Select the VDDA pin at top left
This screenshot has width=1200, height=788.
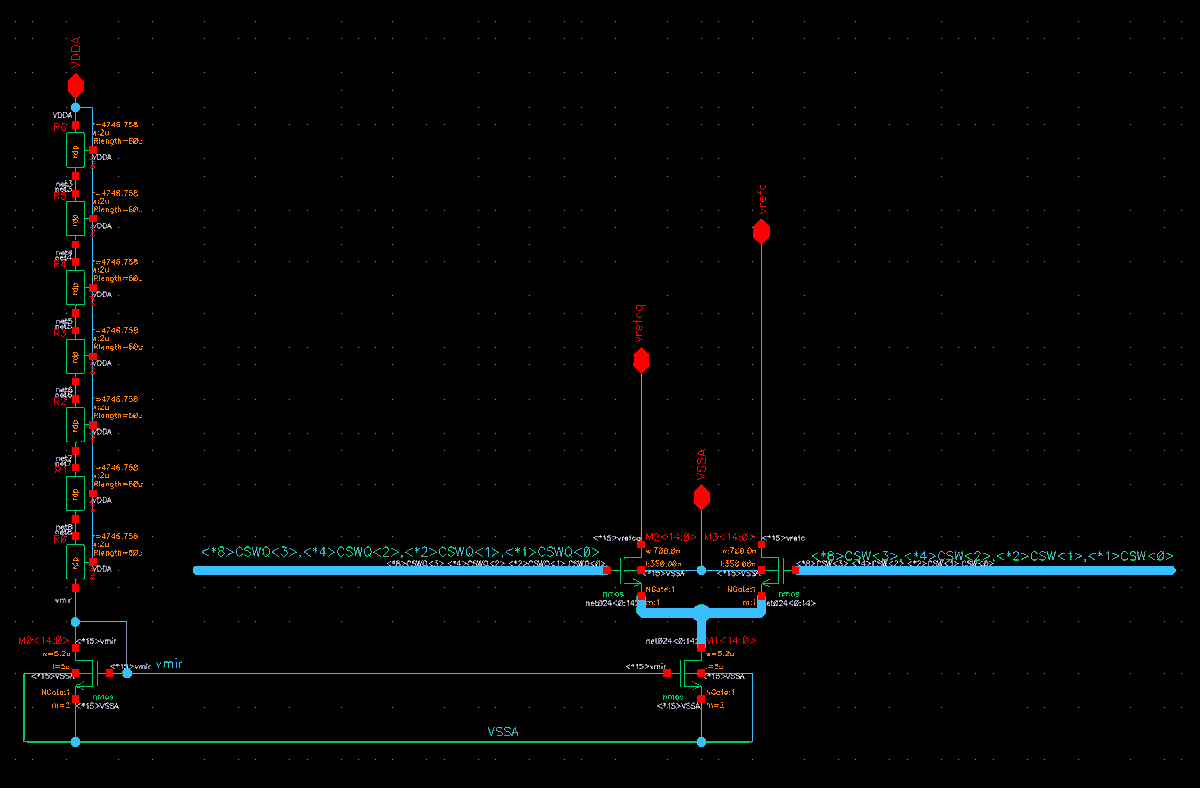pos(75,85)
